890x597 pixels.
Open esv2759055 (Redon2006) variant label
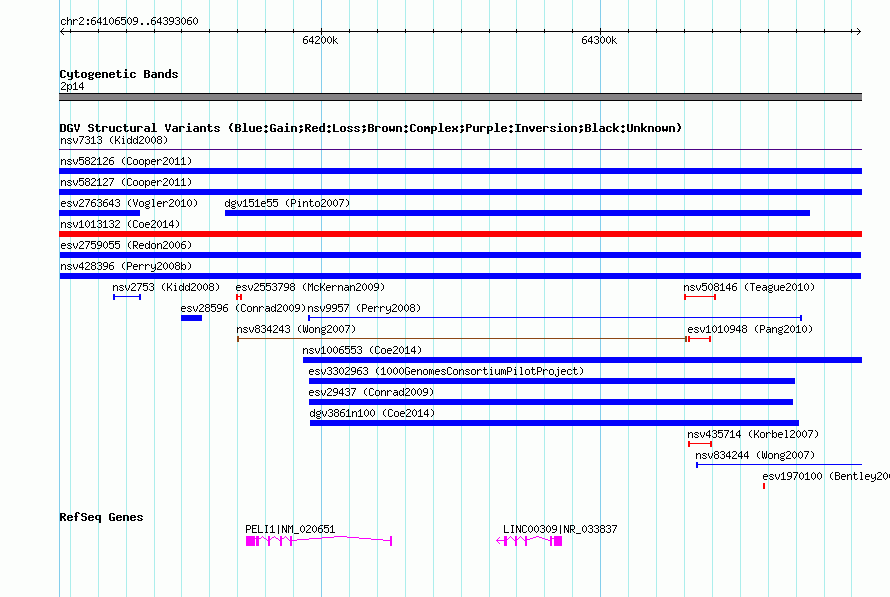point(126,245)
